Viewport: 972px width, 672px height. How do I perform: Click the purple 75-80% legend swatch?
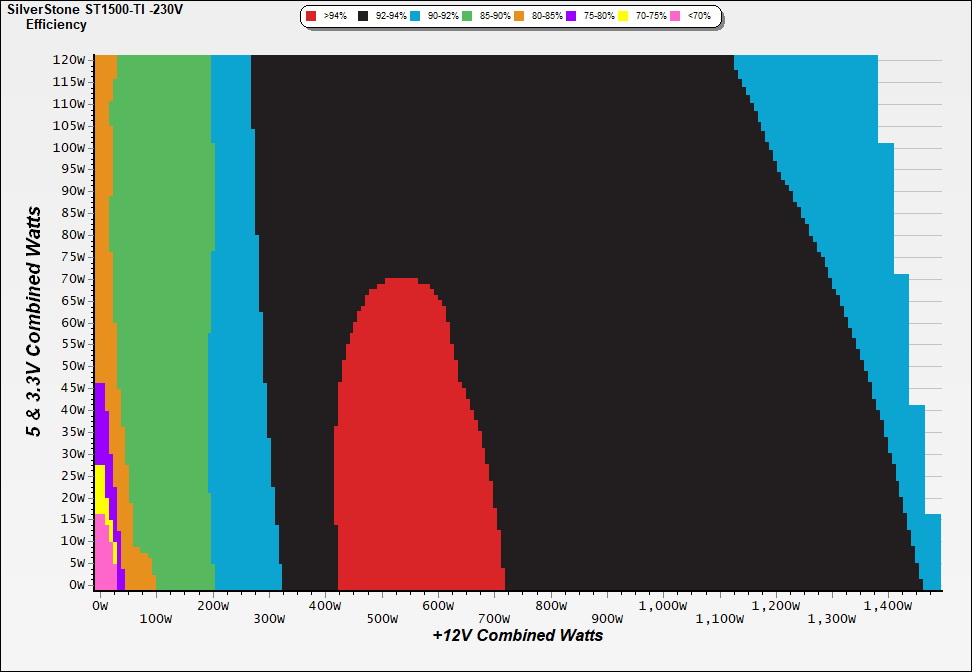(x=572, y=17)
